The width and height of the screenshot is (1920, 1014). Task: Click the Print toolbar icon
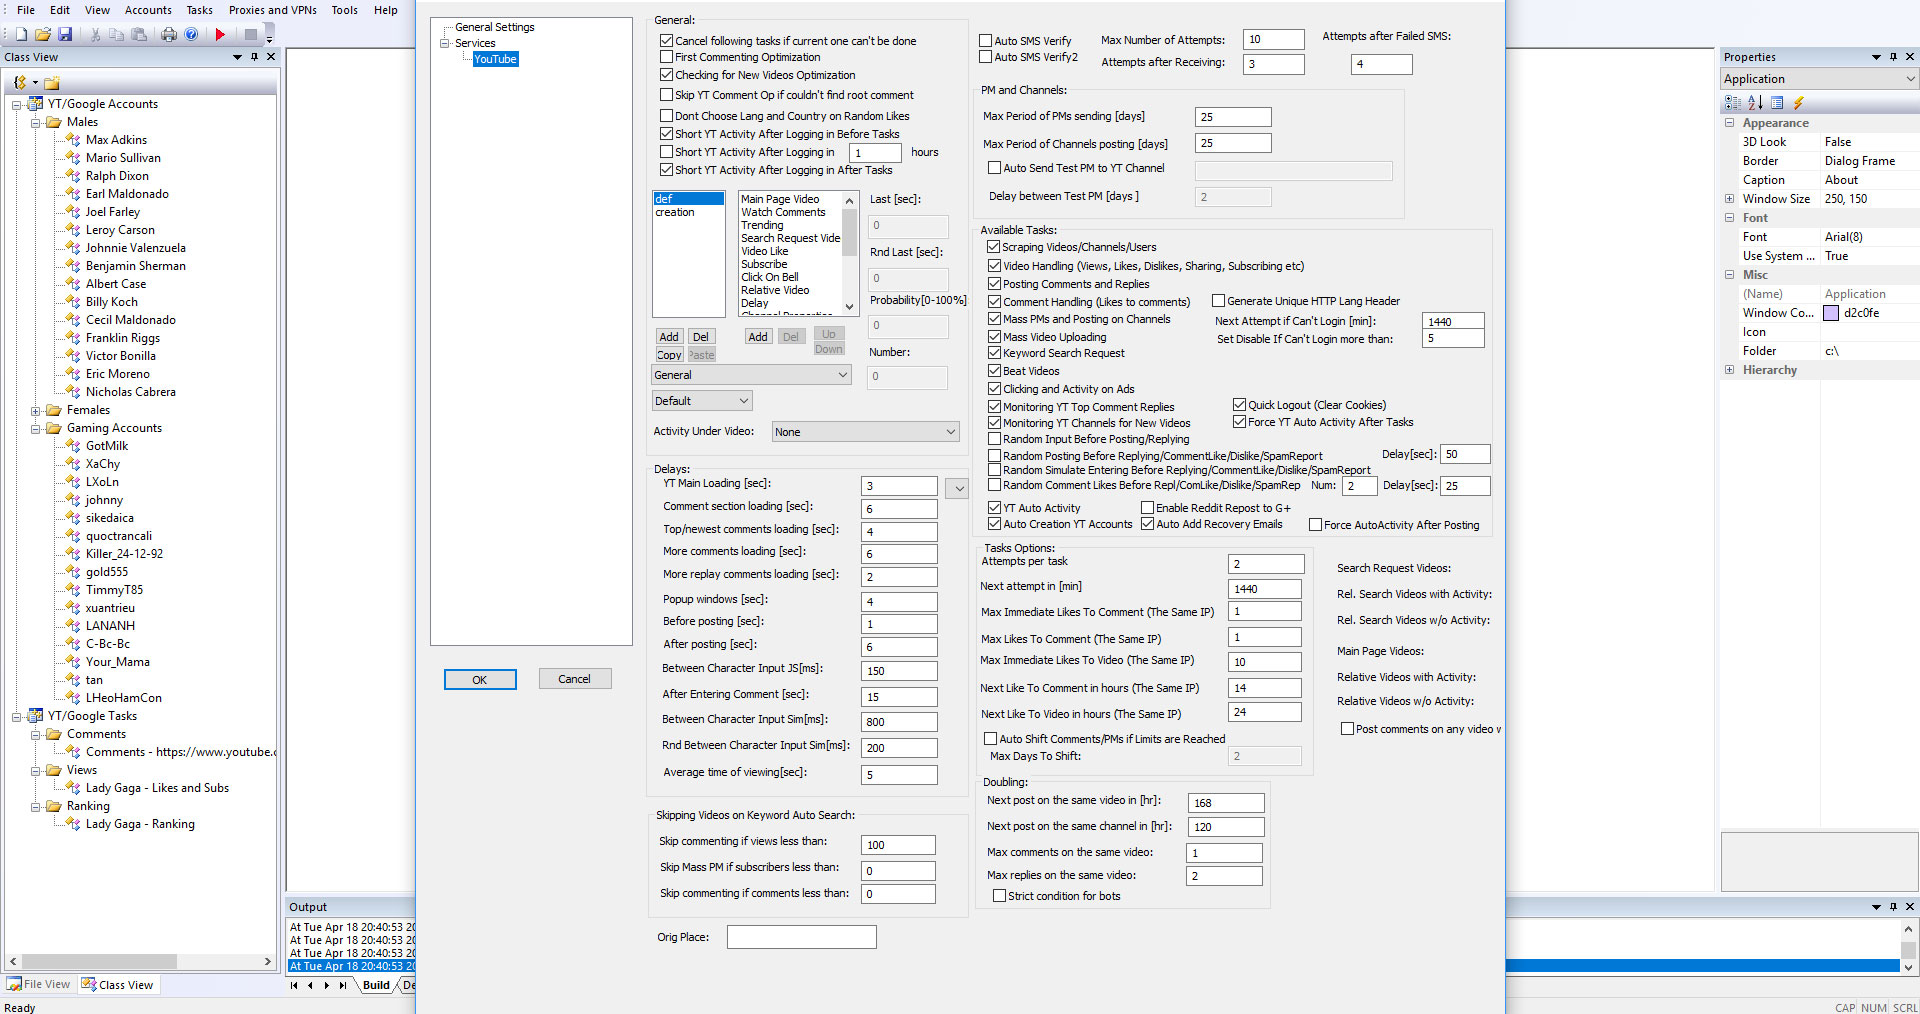tap(168, 33)
